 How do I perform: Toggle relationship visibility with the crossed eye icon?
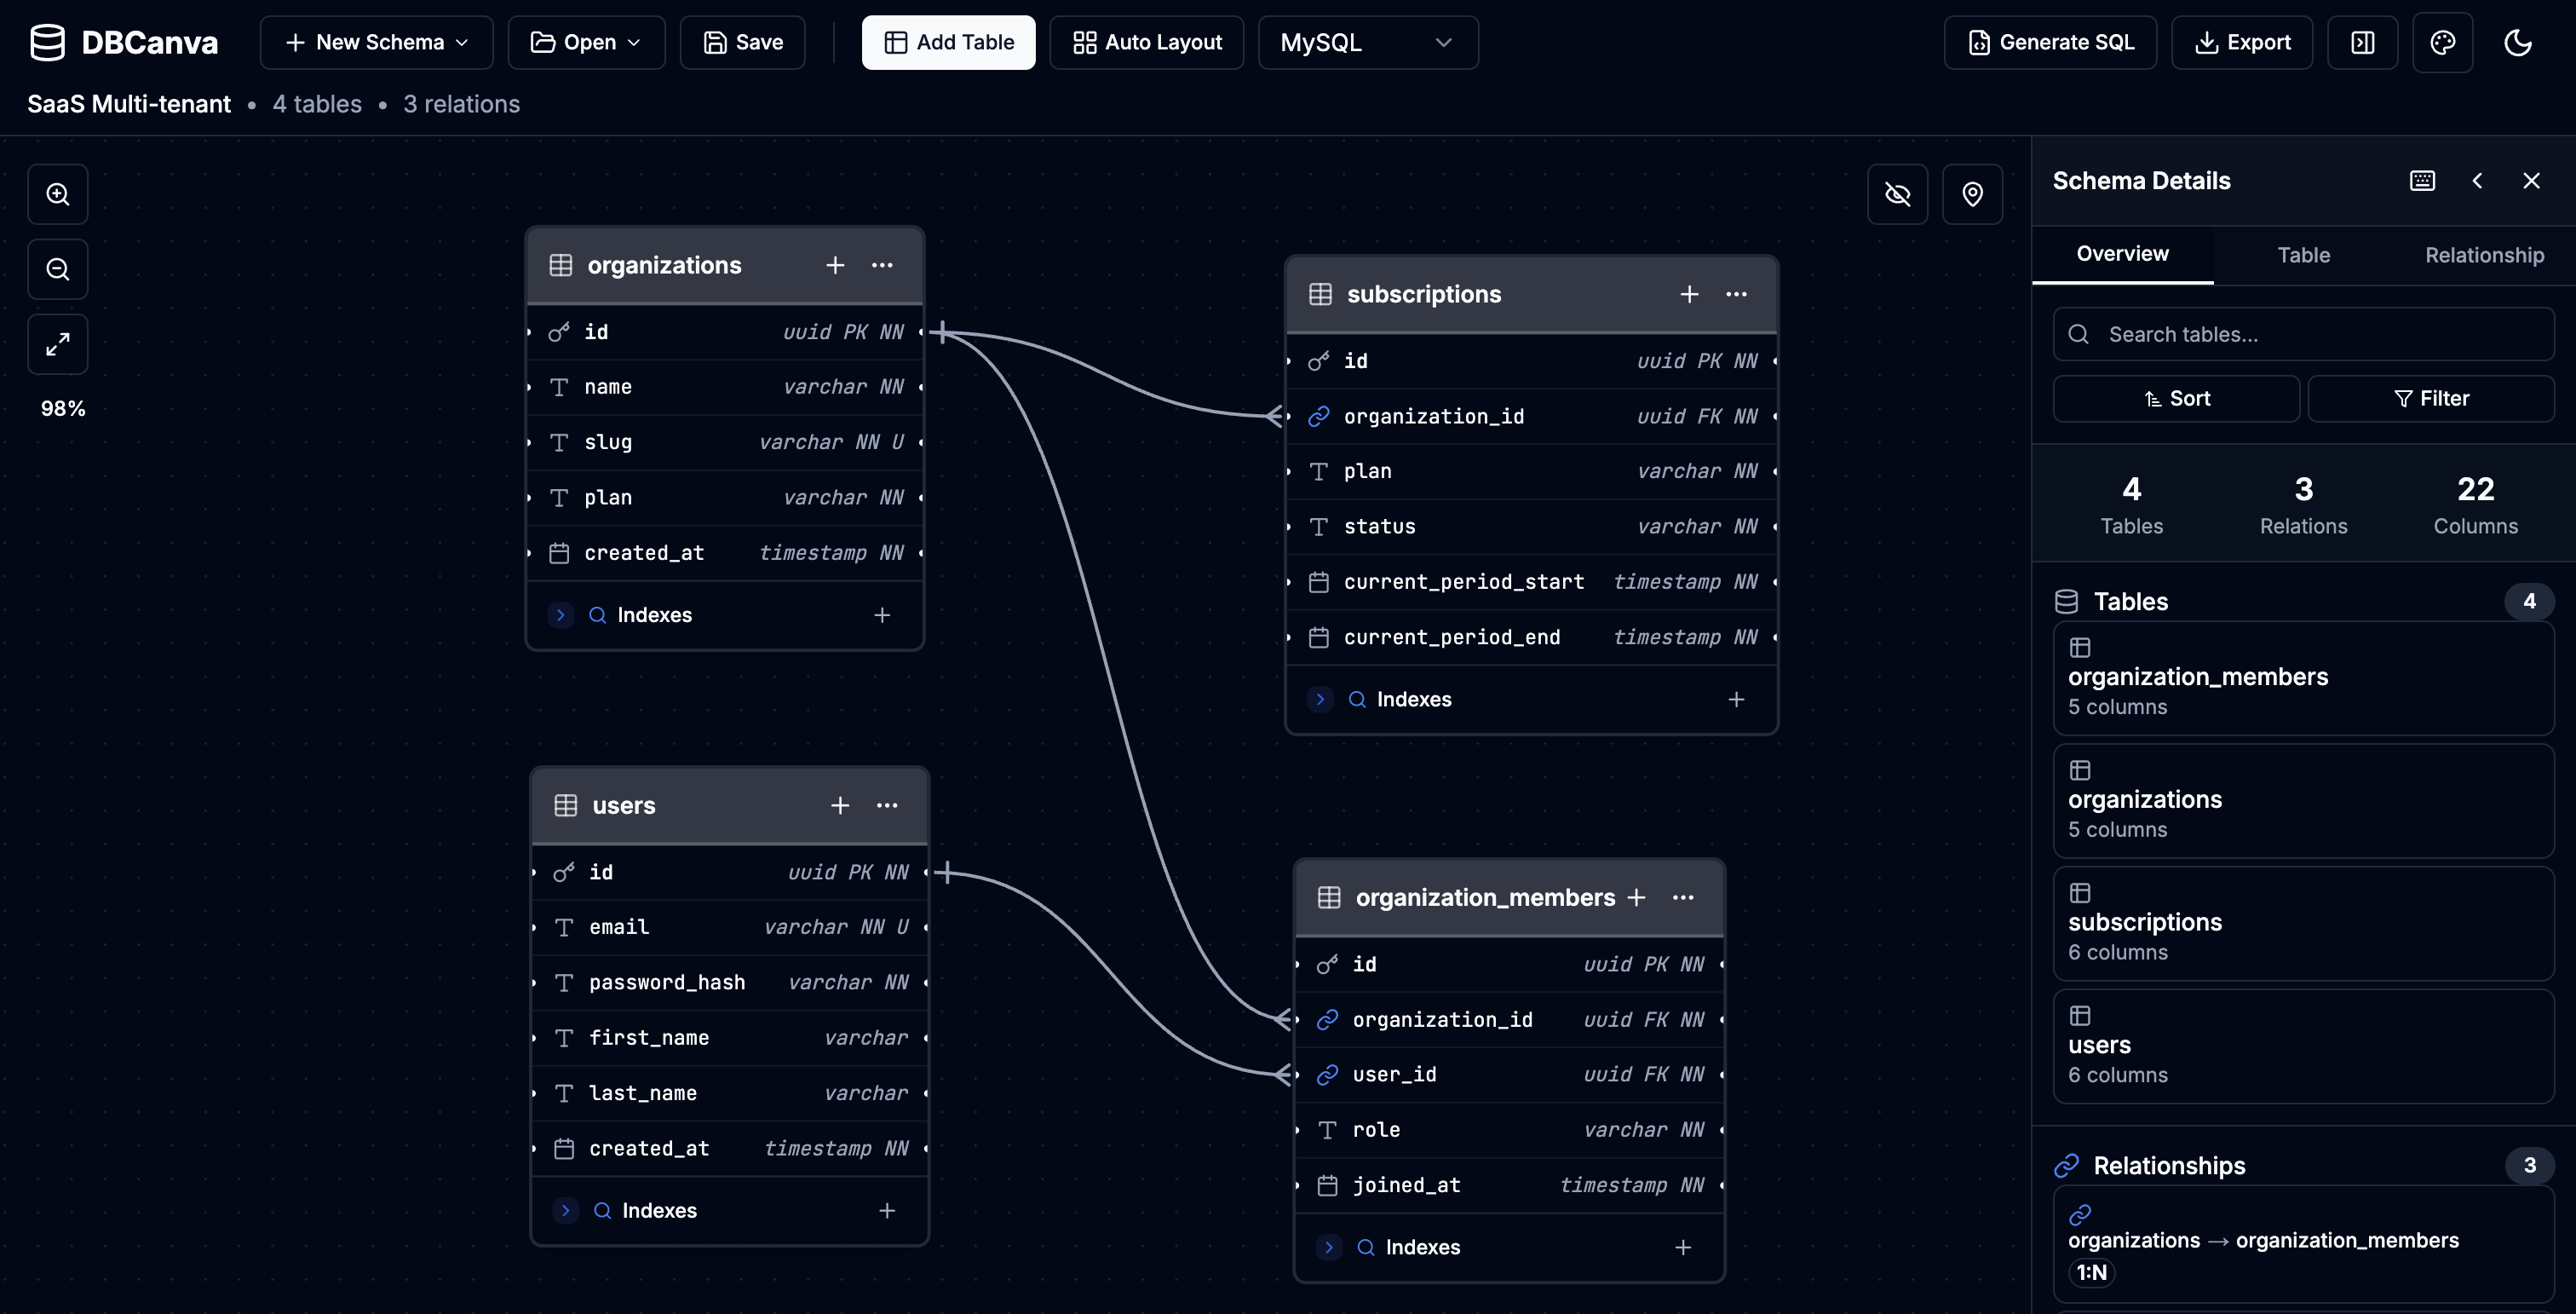1897,194
